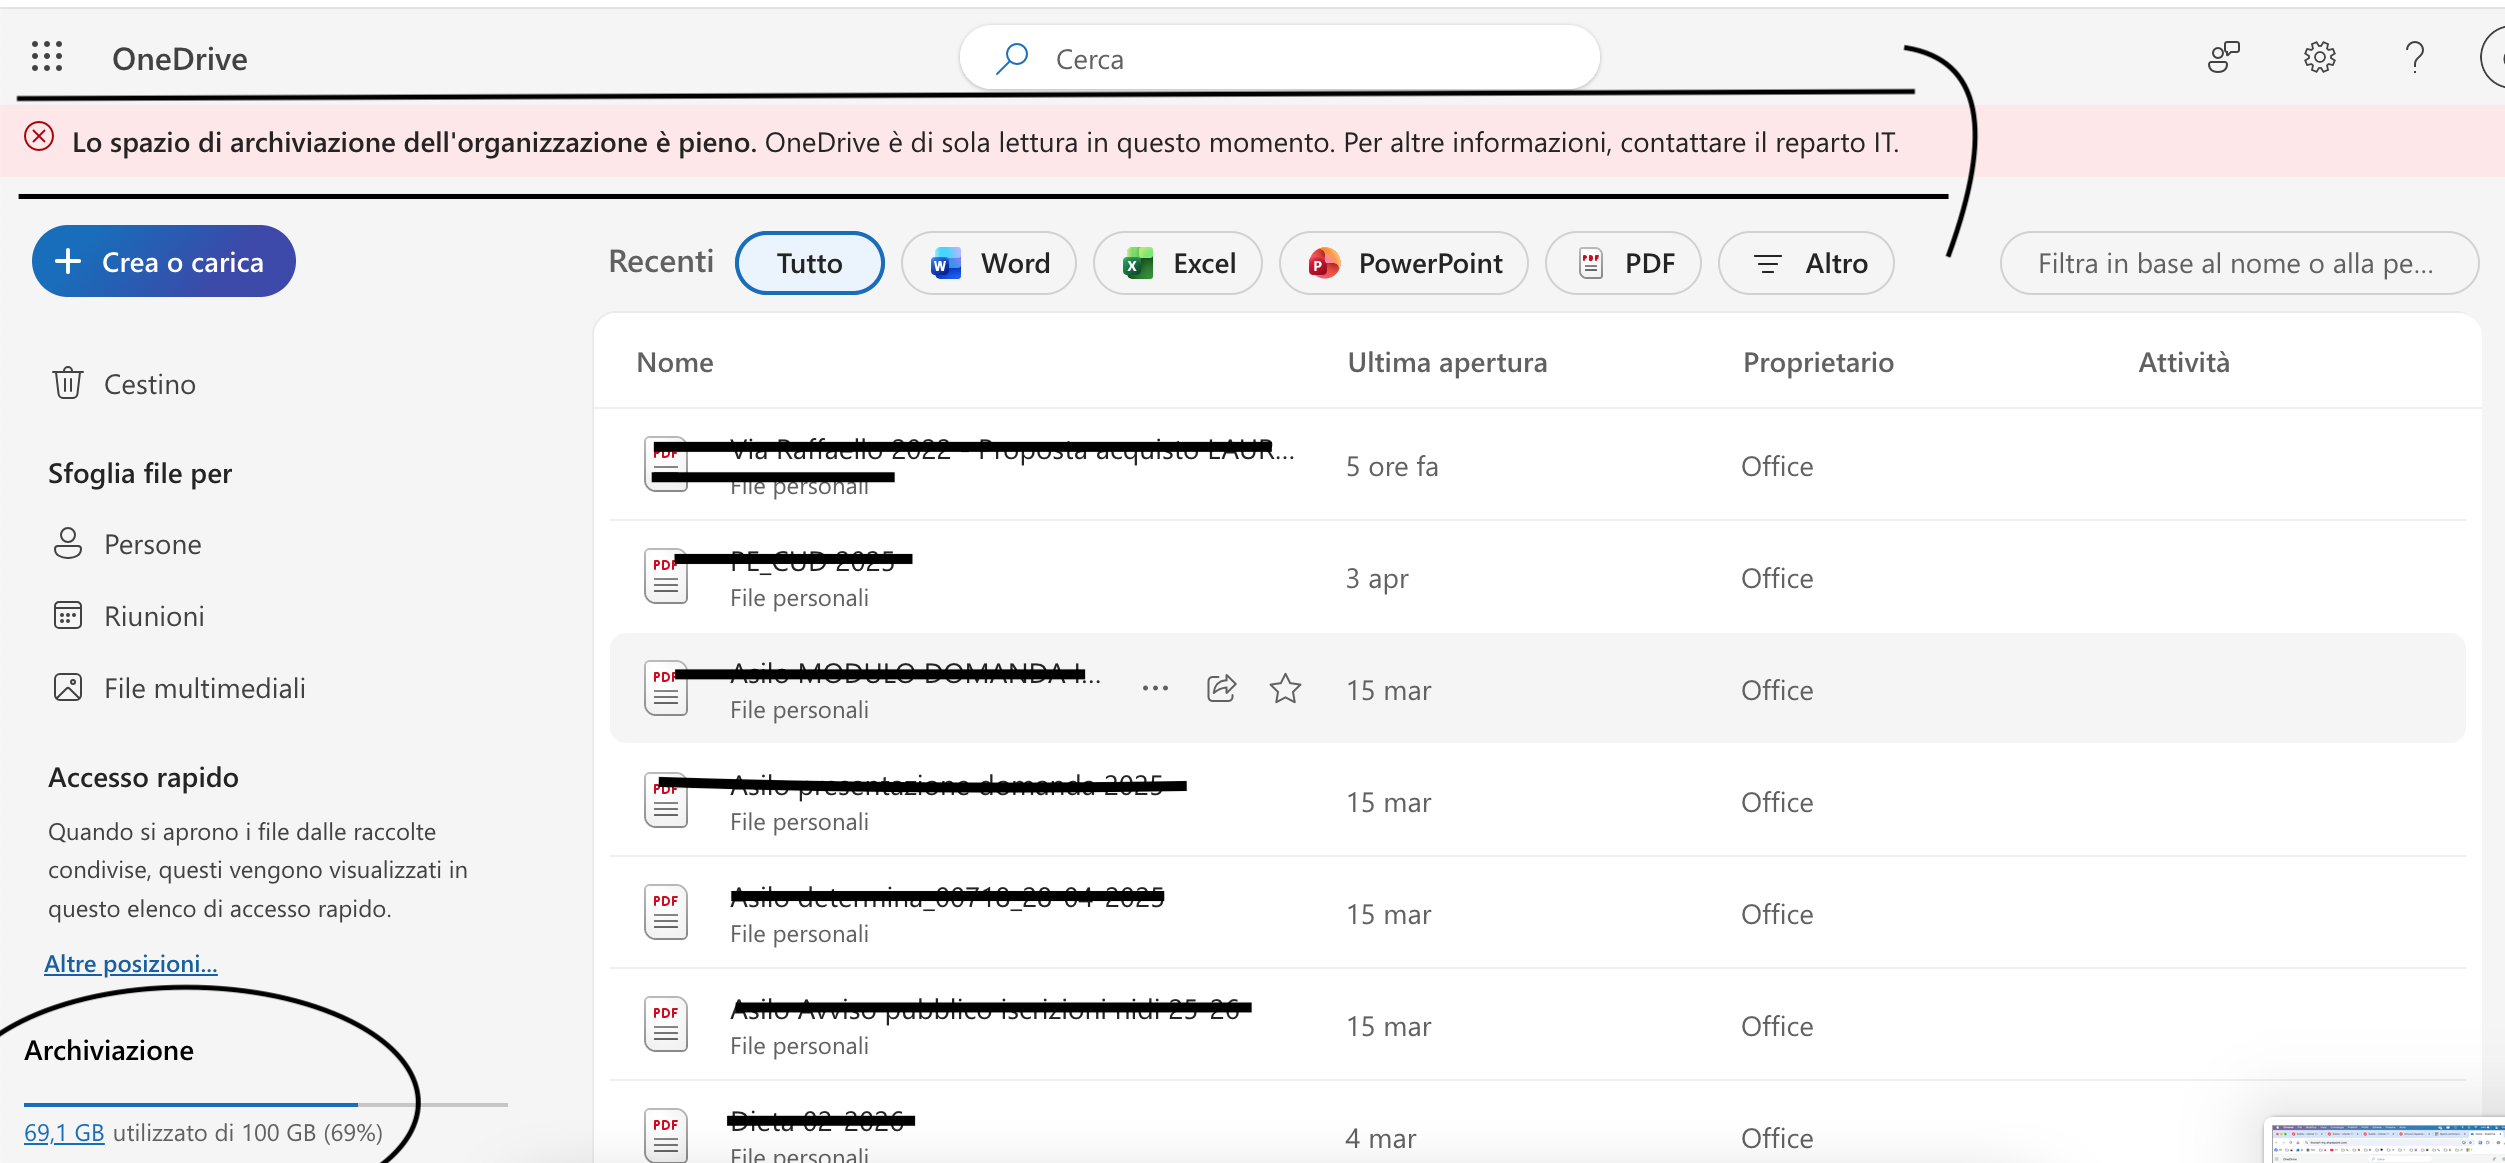Viewport: 2505px width, 1163px height.
Task: Open the feedback chat icon
Action: 2223,57
